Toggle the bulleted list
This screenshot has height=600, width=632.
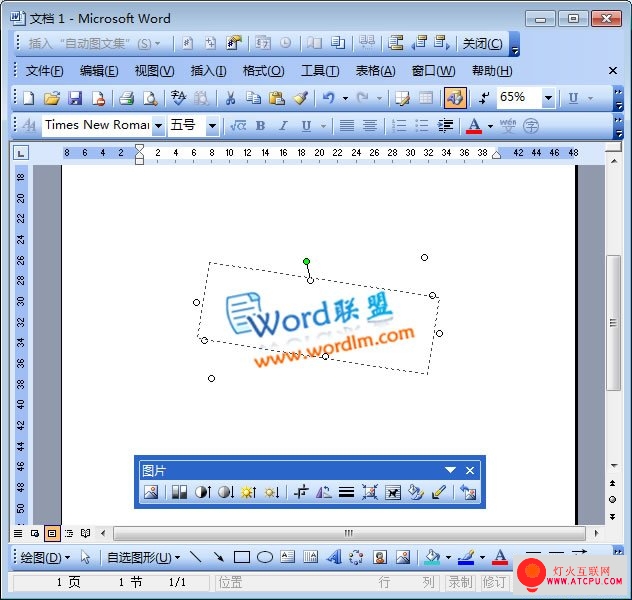tap(422, 126)
